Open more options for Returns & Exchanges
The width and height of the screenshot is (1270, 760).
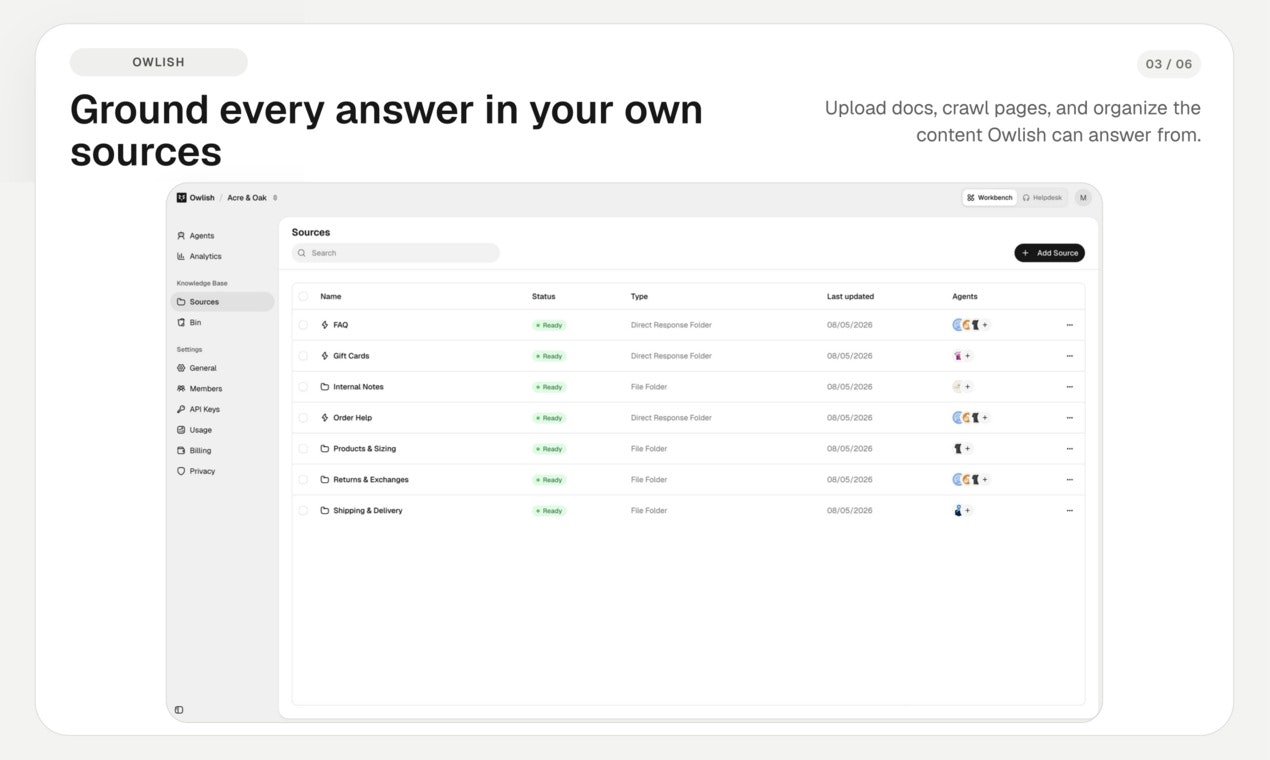tap(1069, 480)
